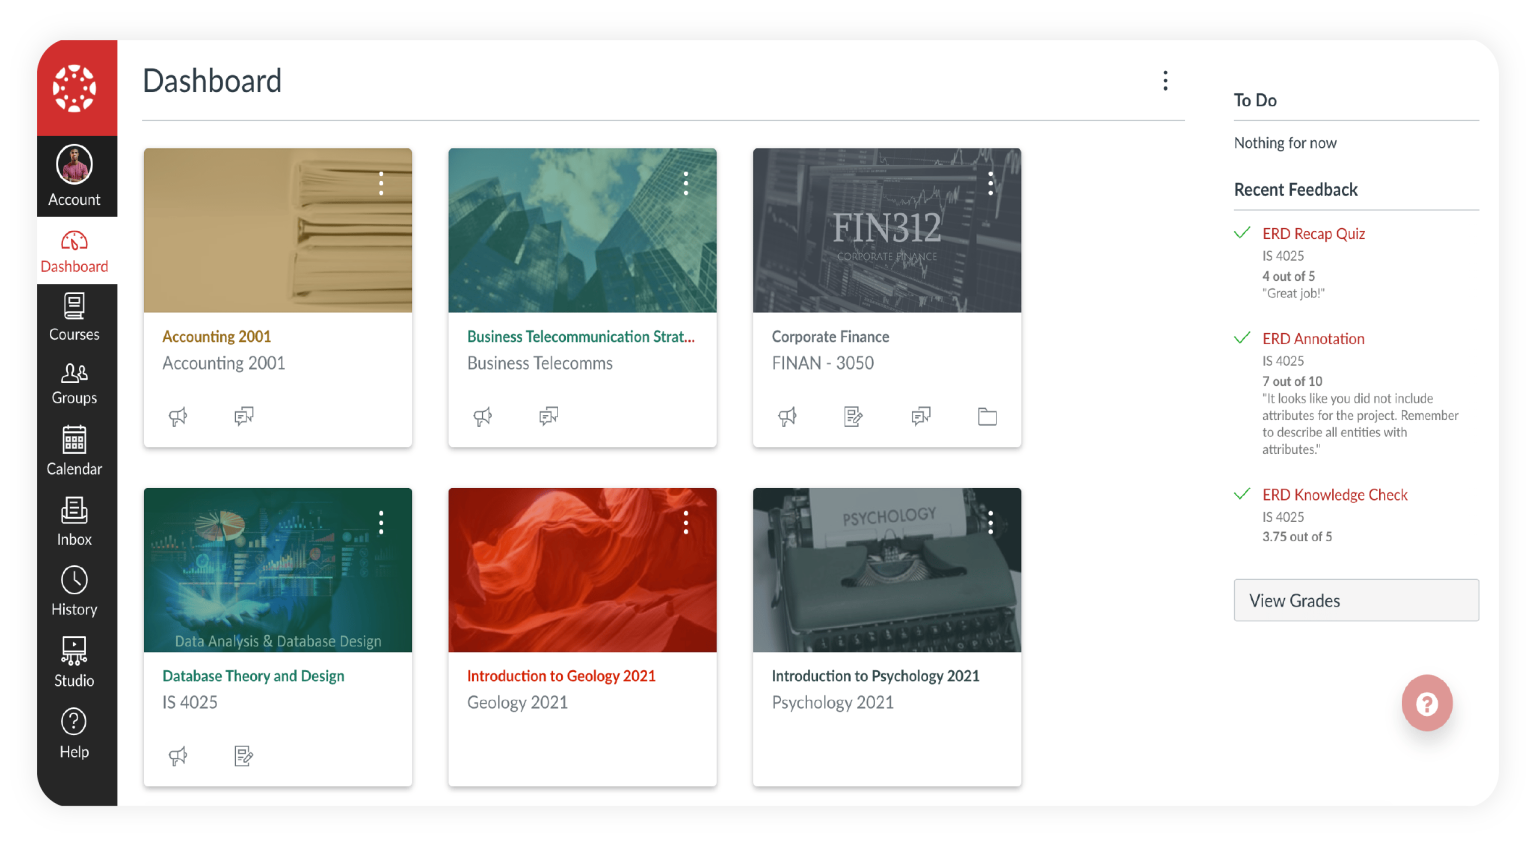Open Discussions on the Business Telecomms card
The image size is (1536, 845).
[x=548, y=416]
